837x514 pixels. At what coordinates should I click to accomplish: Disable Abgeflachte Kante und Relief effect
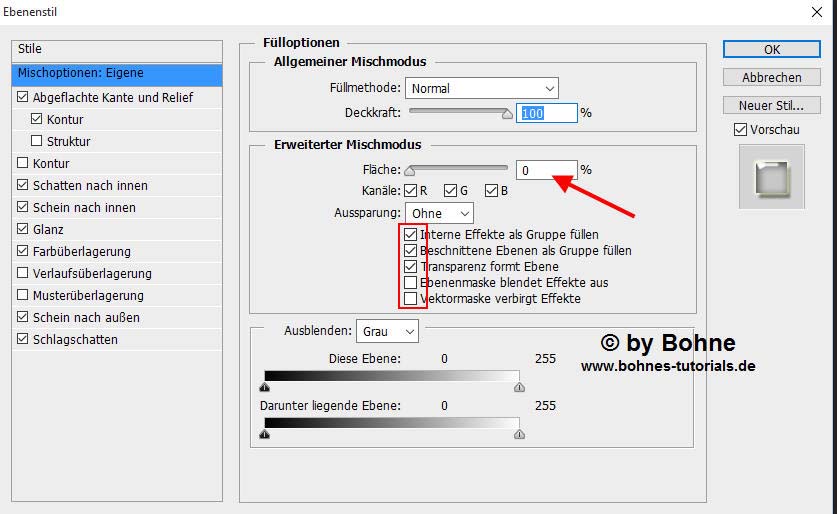(x=23, y=98)
